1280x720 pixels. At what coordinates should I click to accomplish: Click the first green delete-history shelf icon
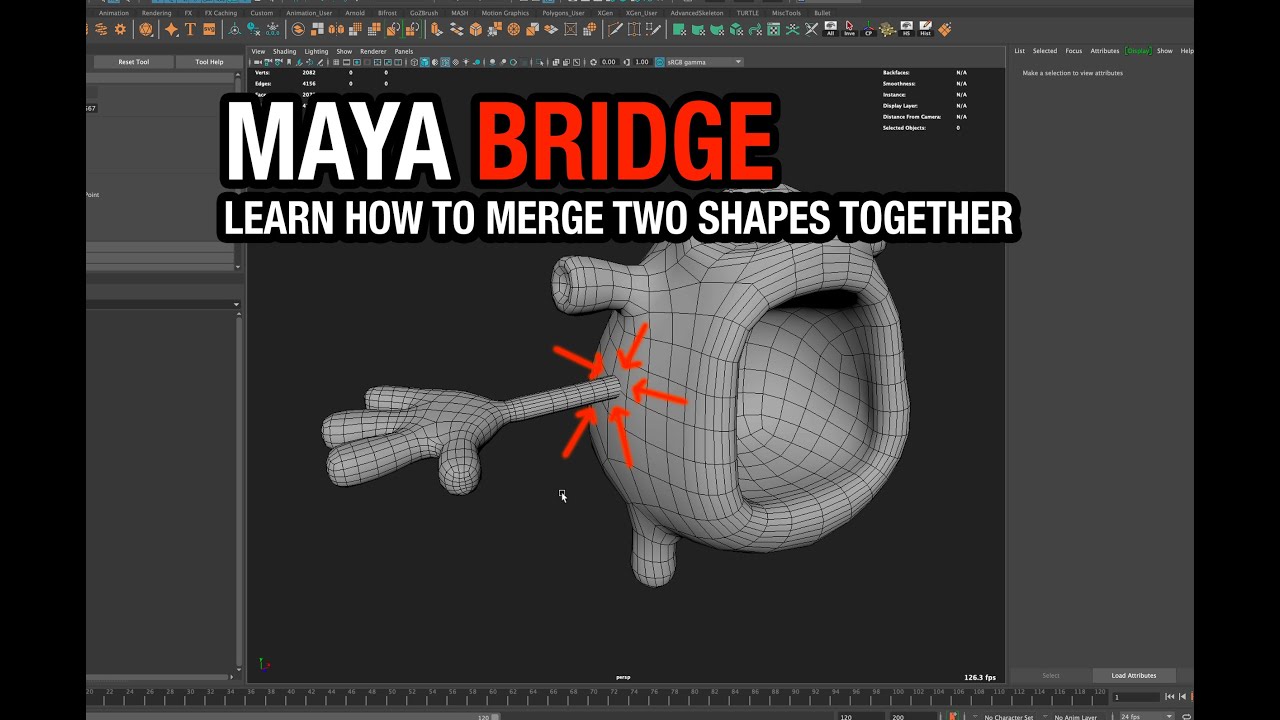679,29
